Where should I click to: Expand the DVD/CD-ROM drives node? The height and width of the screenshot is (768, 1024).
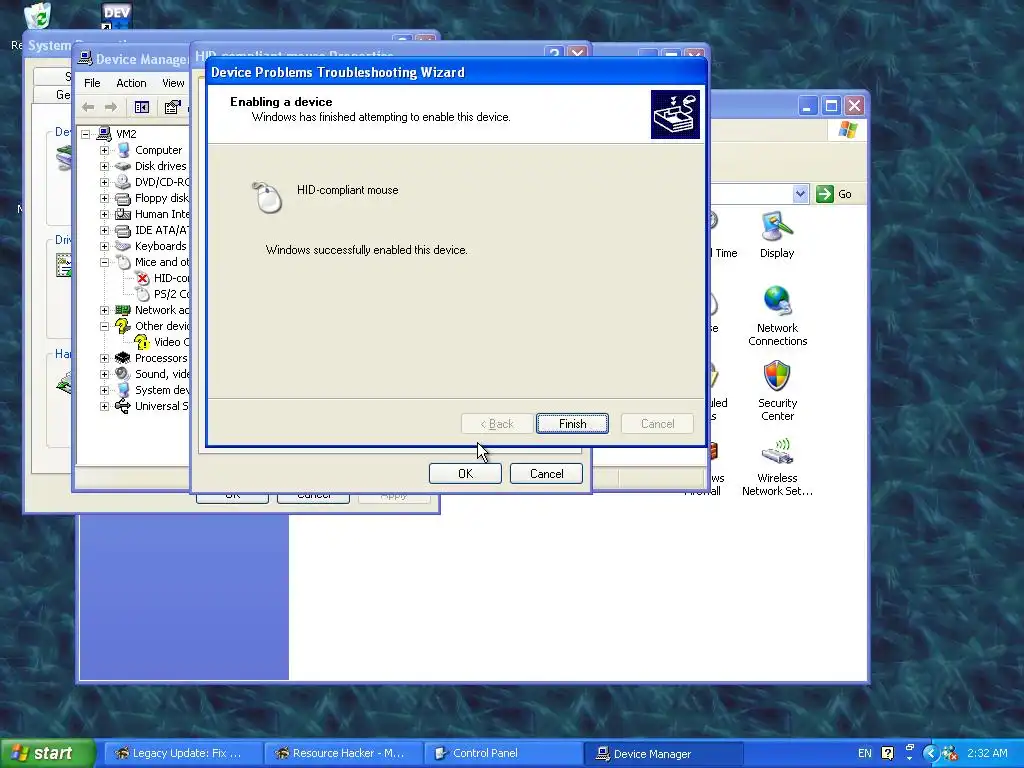tap(104, 182)
